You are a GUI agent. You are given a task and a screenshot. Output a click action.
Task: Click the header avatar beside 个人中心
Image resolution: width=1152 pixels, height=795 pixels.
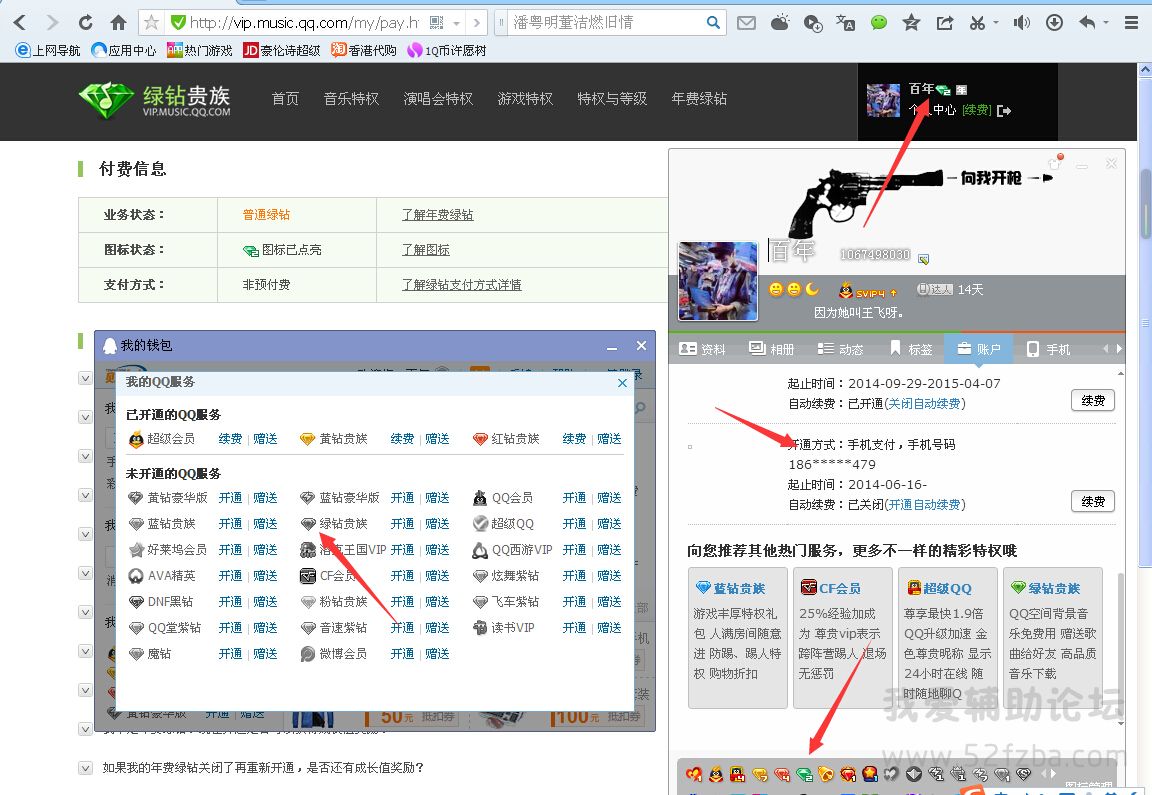coord(883,101)
